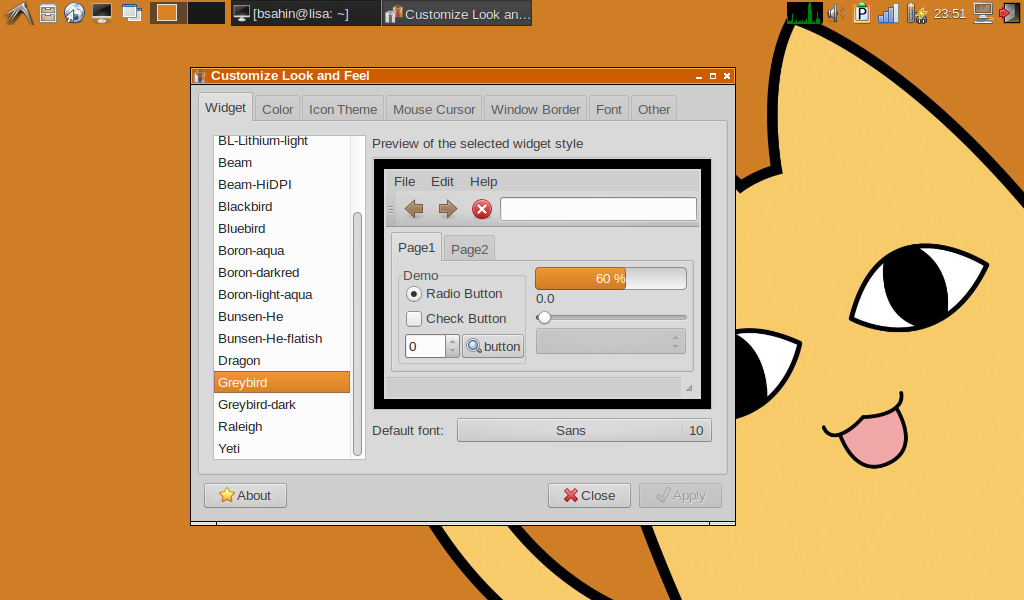This screenshot has width=1024, height=600.
Task: Click the red stop icon in preview
Action: pyautogui.click(x=482, y=209)
